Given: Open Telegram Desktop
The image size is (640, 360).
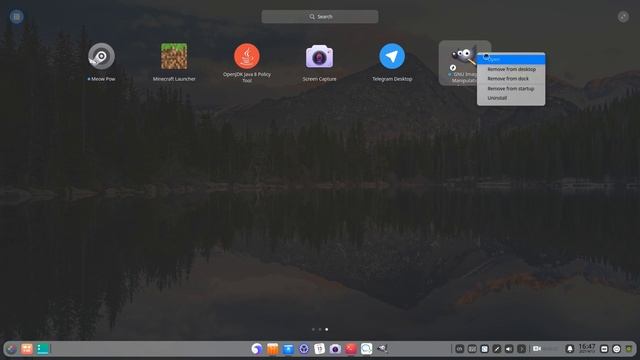Looking at the screenshot, I should (392, 56).
